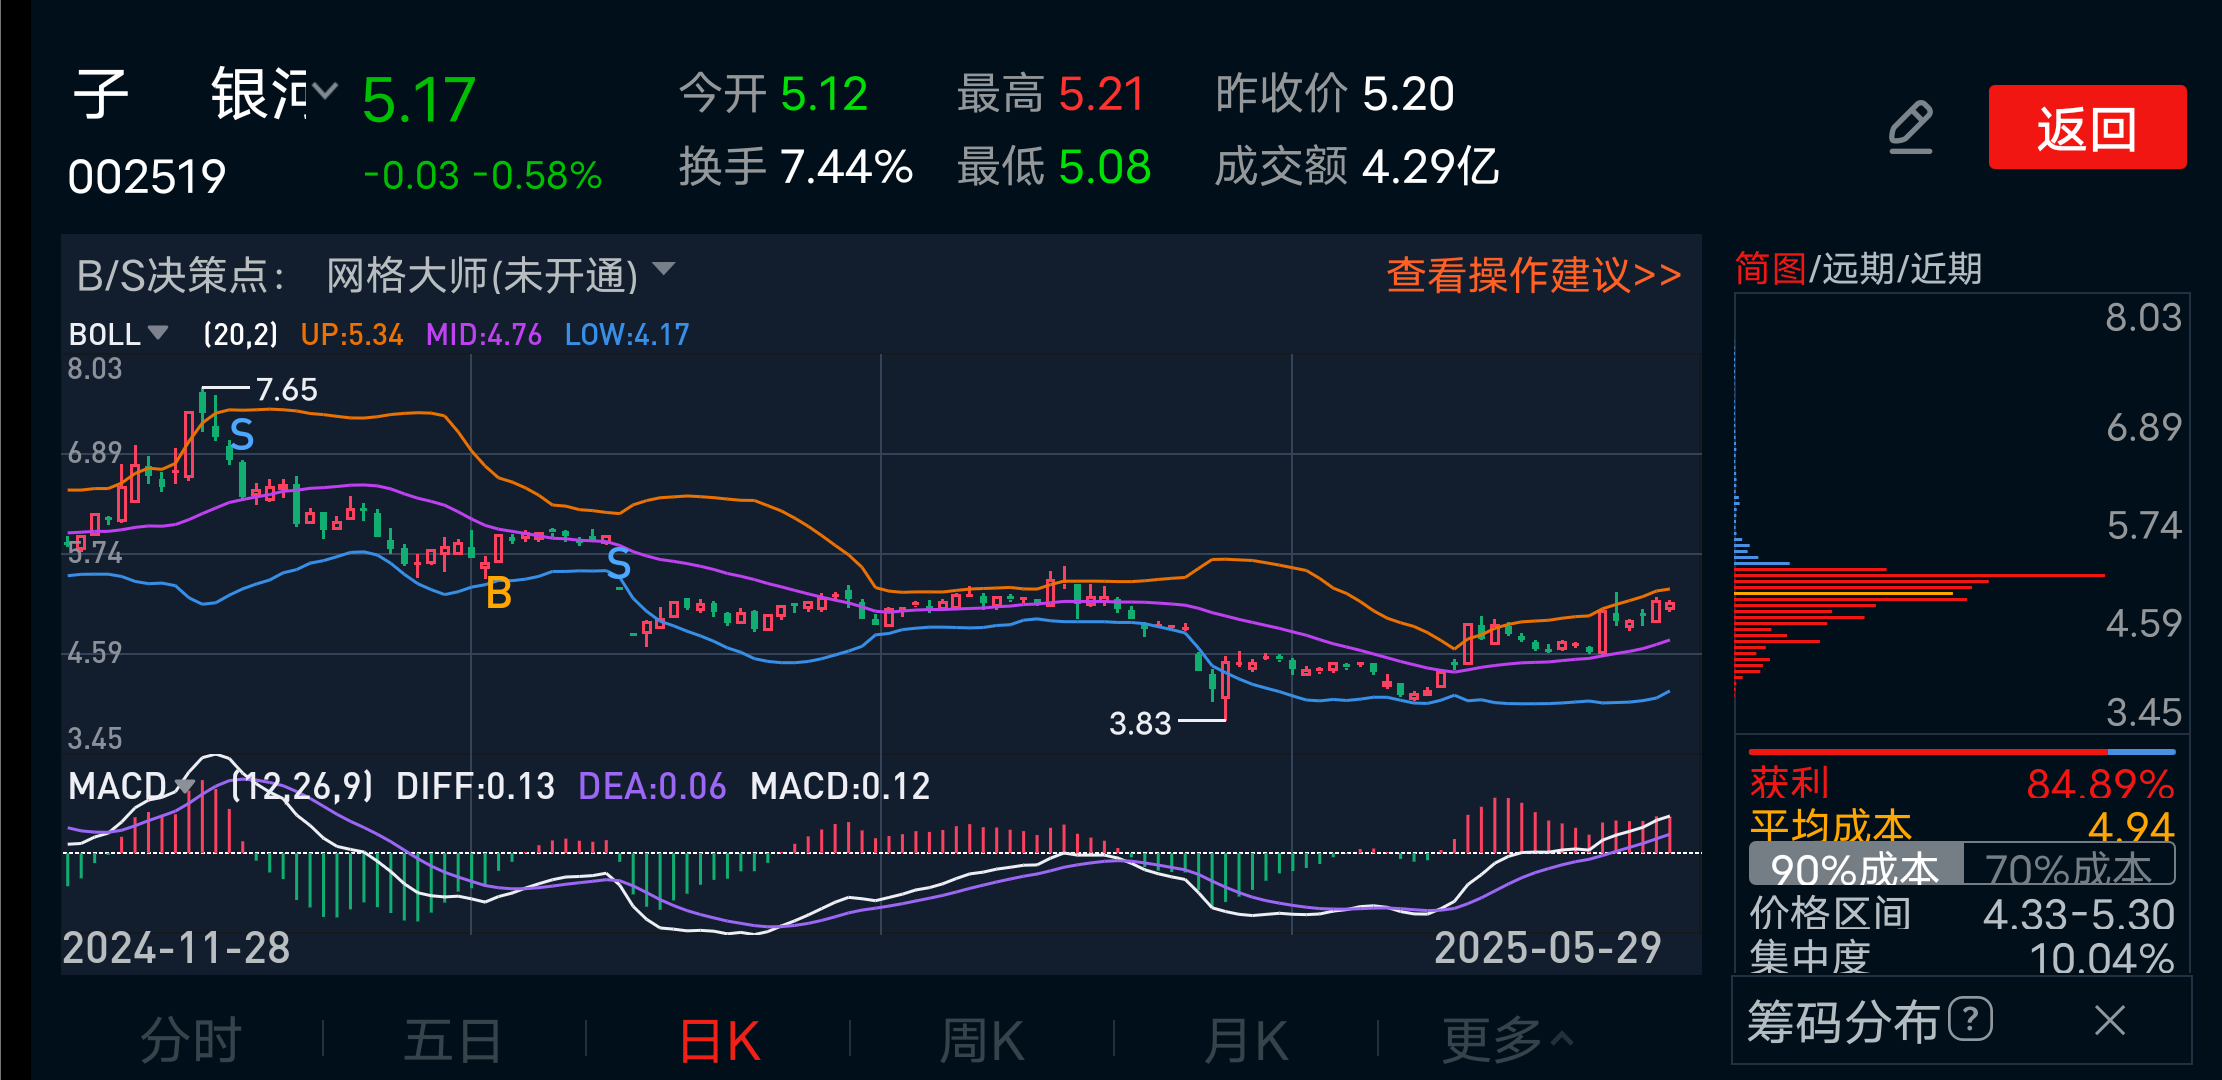Open the B/S decision-point grid master (网格大师) dropdown
The width and height of the screenshot is (2222, 1080).
pyautogui.click(x=663, y=269)
